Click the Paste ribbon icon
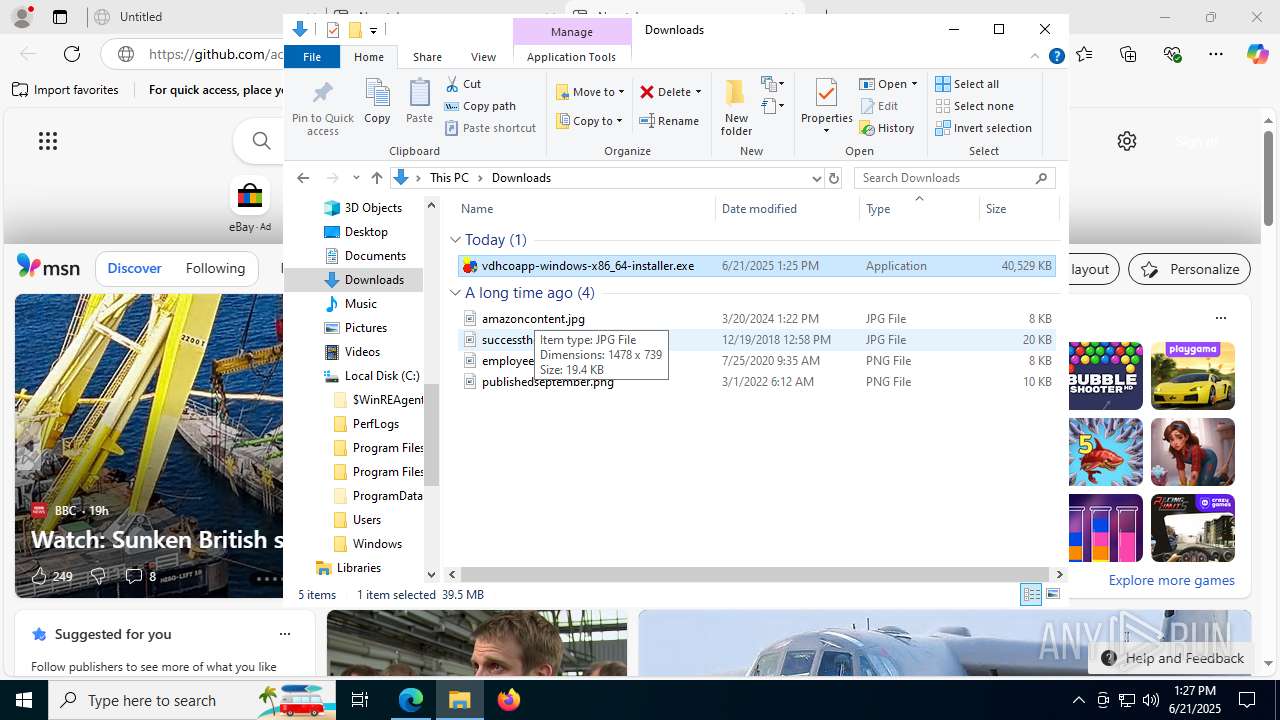Viewport: 1280px width, 720px height. [419, 102]
